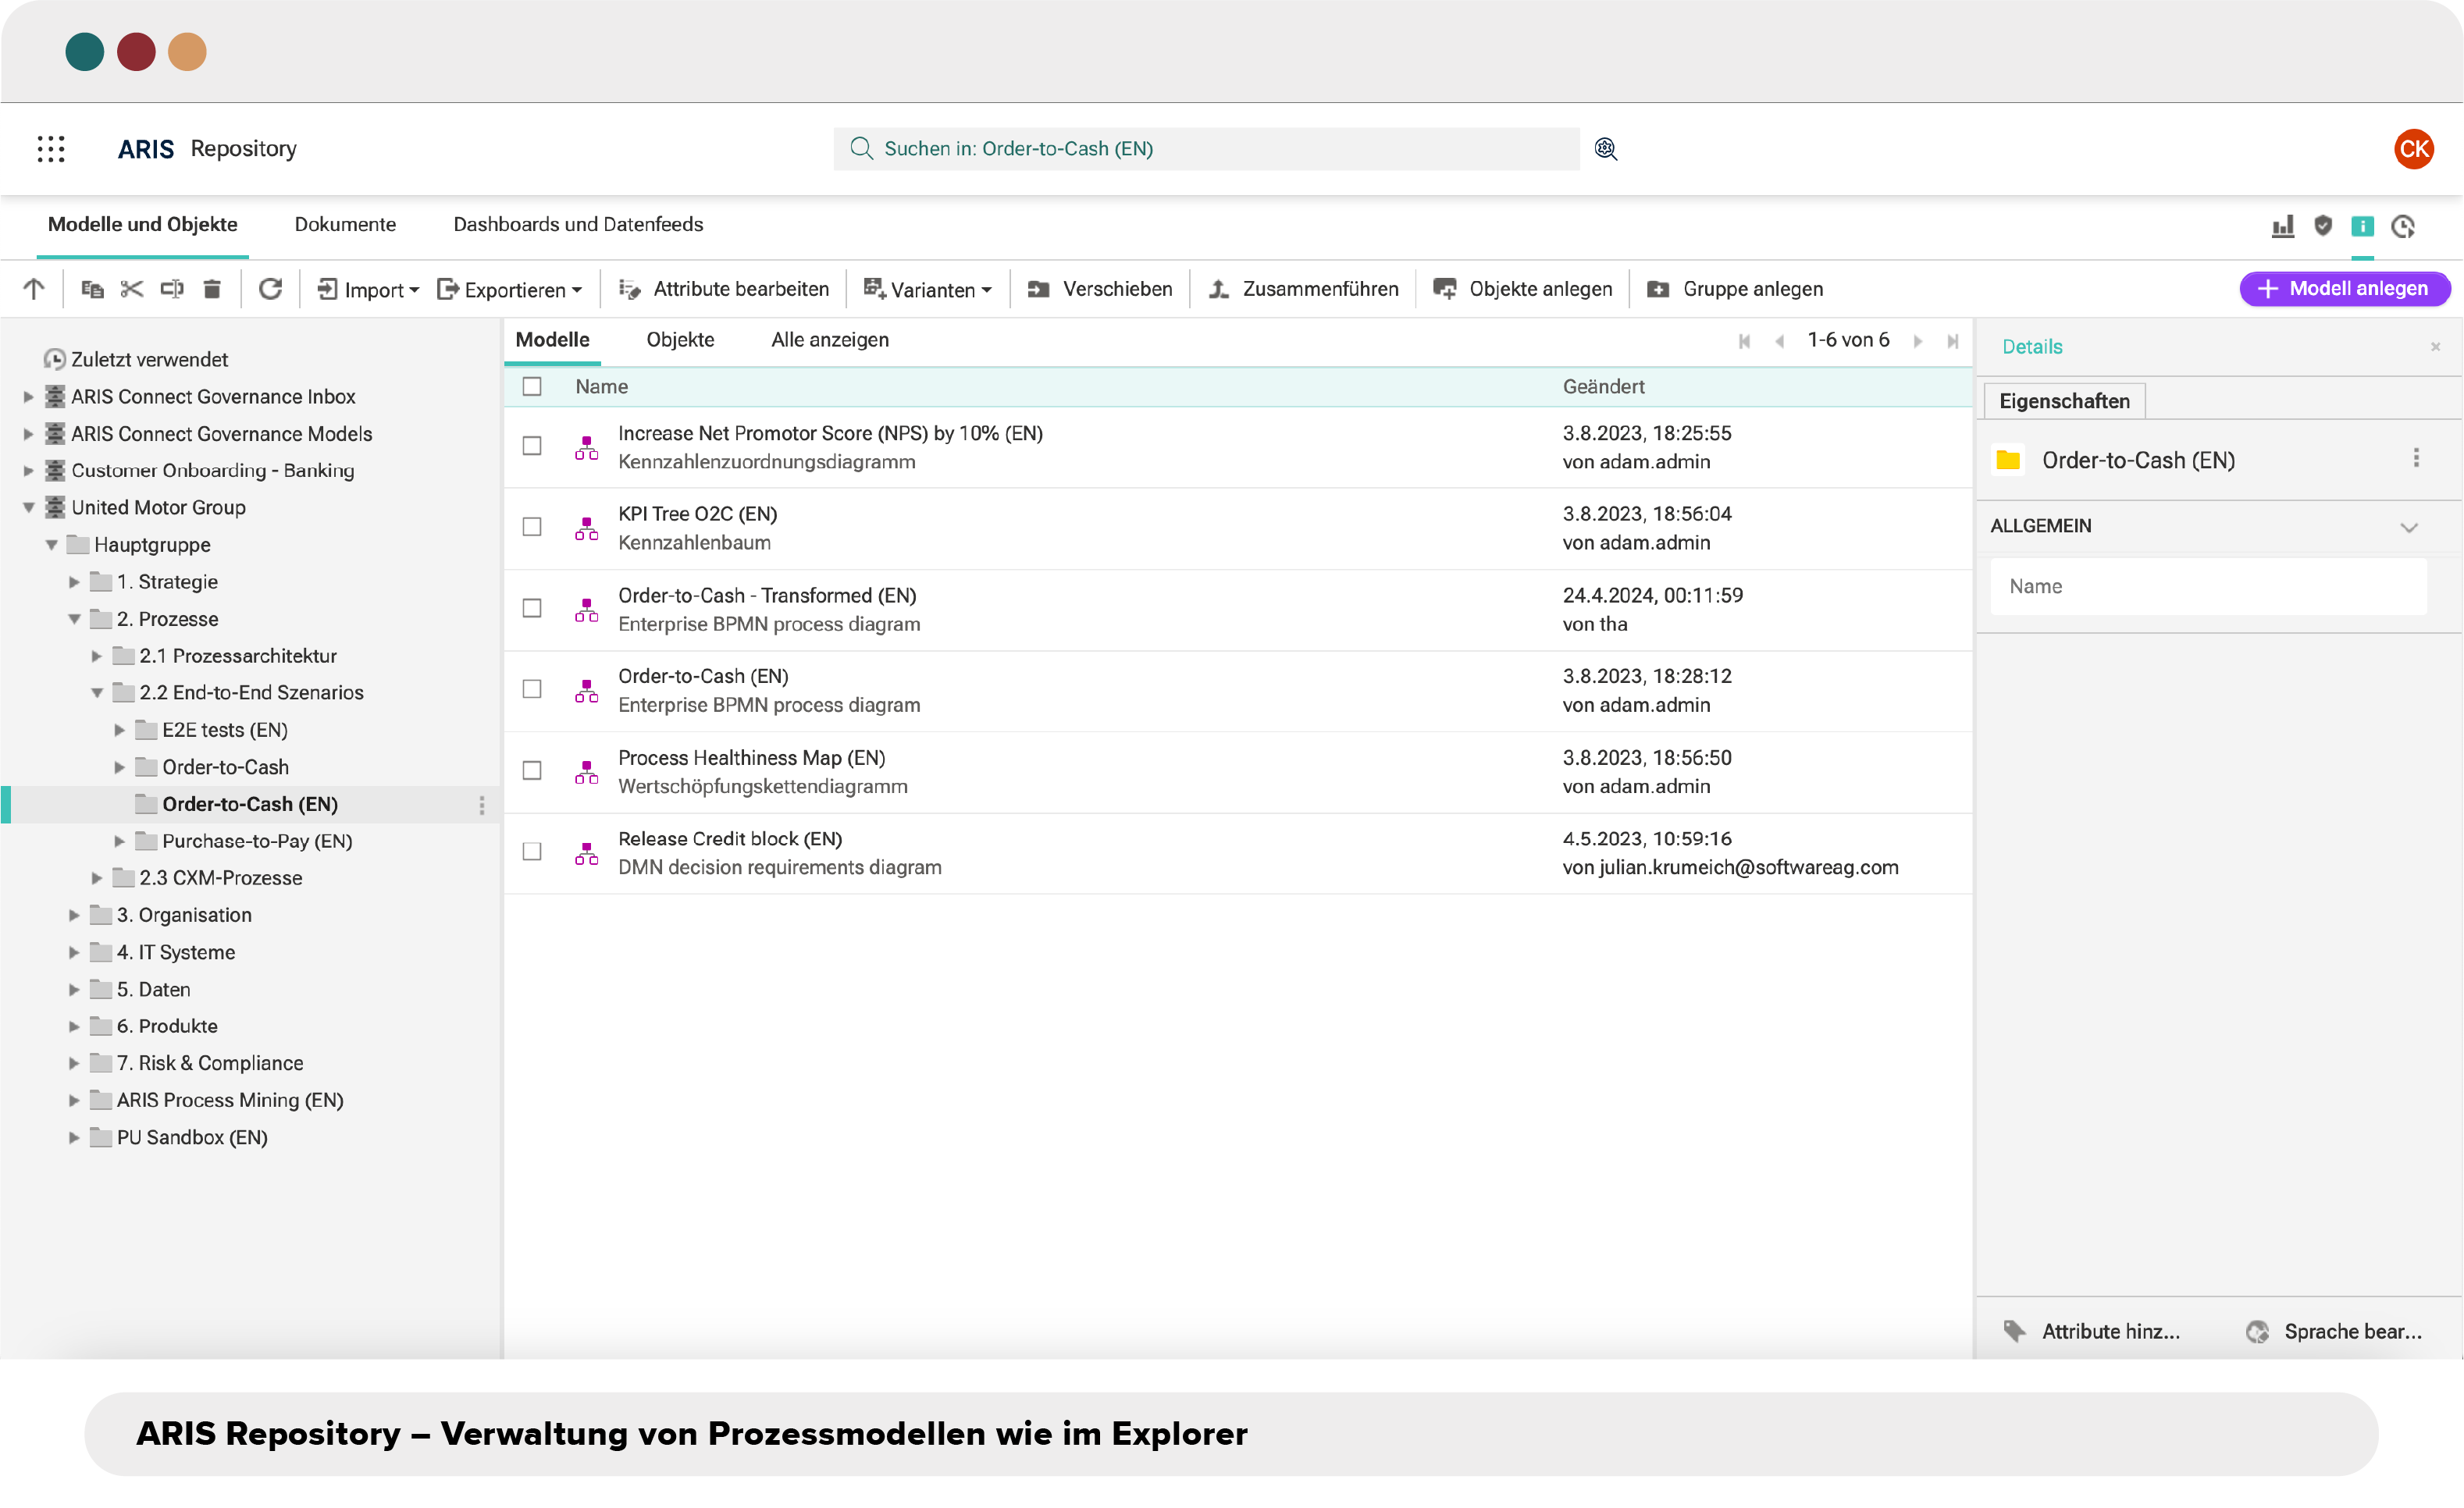The height and width of the screenshot is (1508, 2464).
Task: Collapse the United Motor Group database
Action: click(x=29, y=508)
